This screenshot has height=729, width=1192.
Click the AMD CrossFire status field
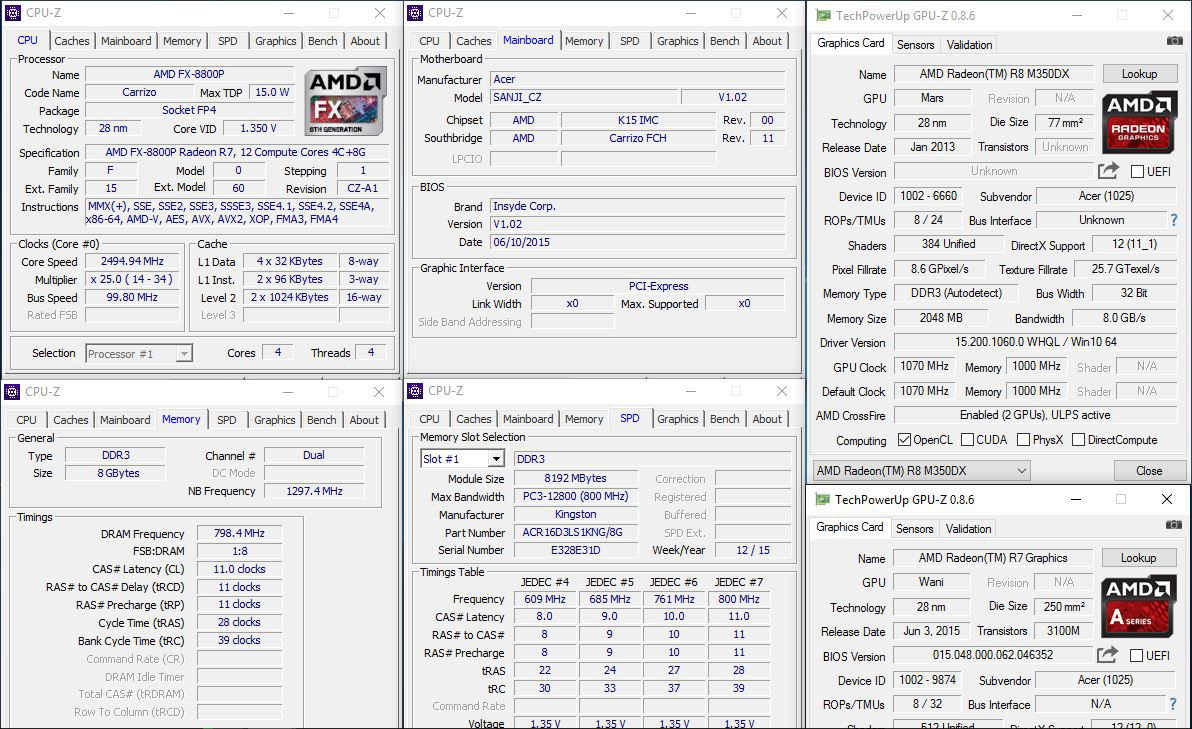(1035, 415)
